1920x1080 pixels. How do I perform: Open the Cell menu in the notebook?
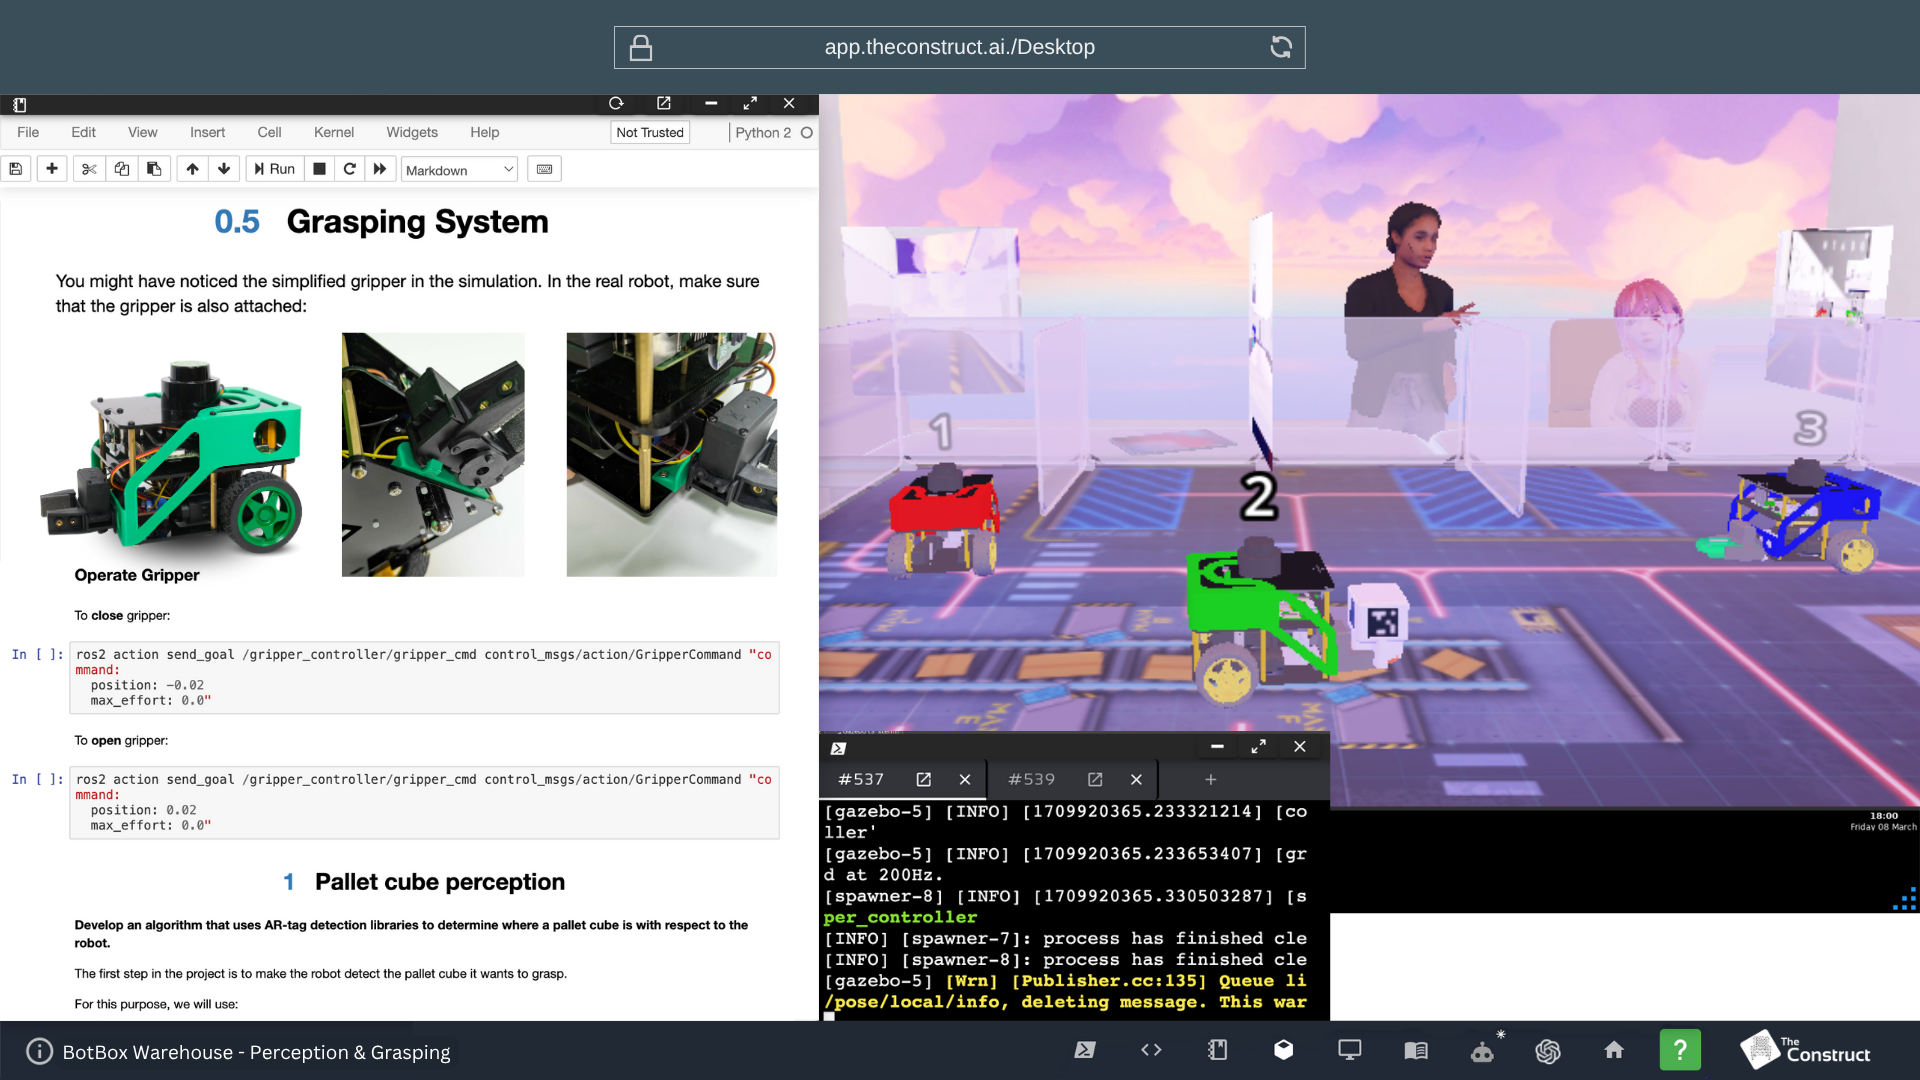pyautogui.click(x=269, y=132)
